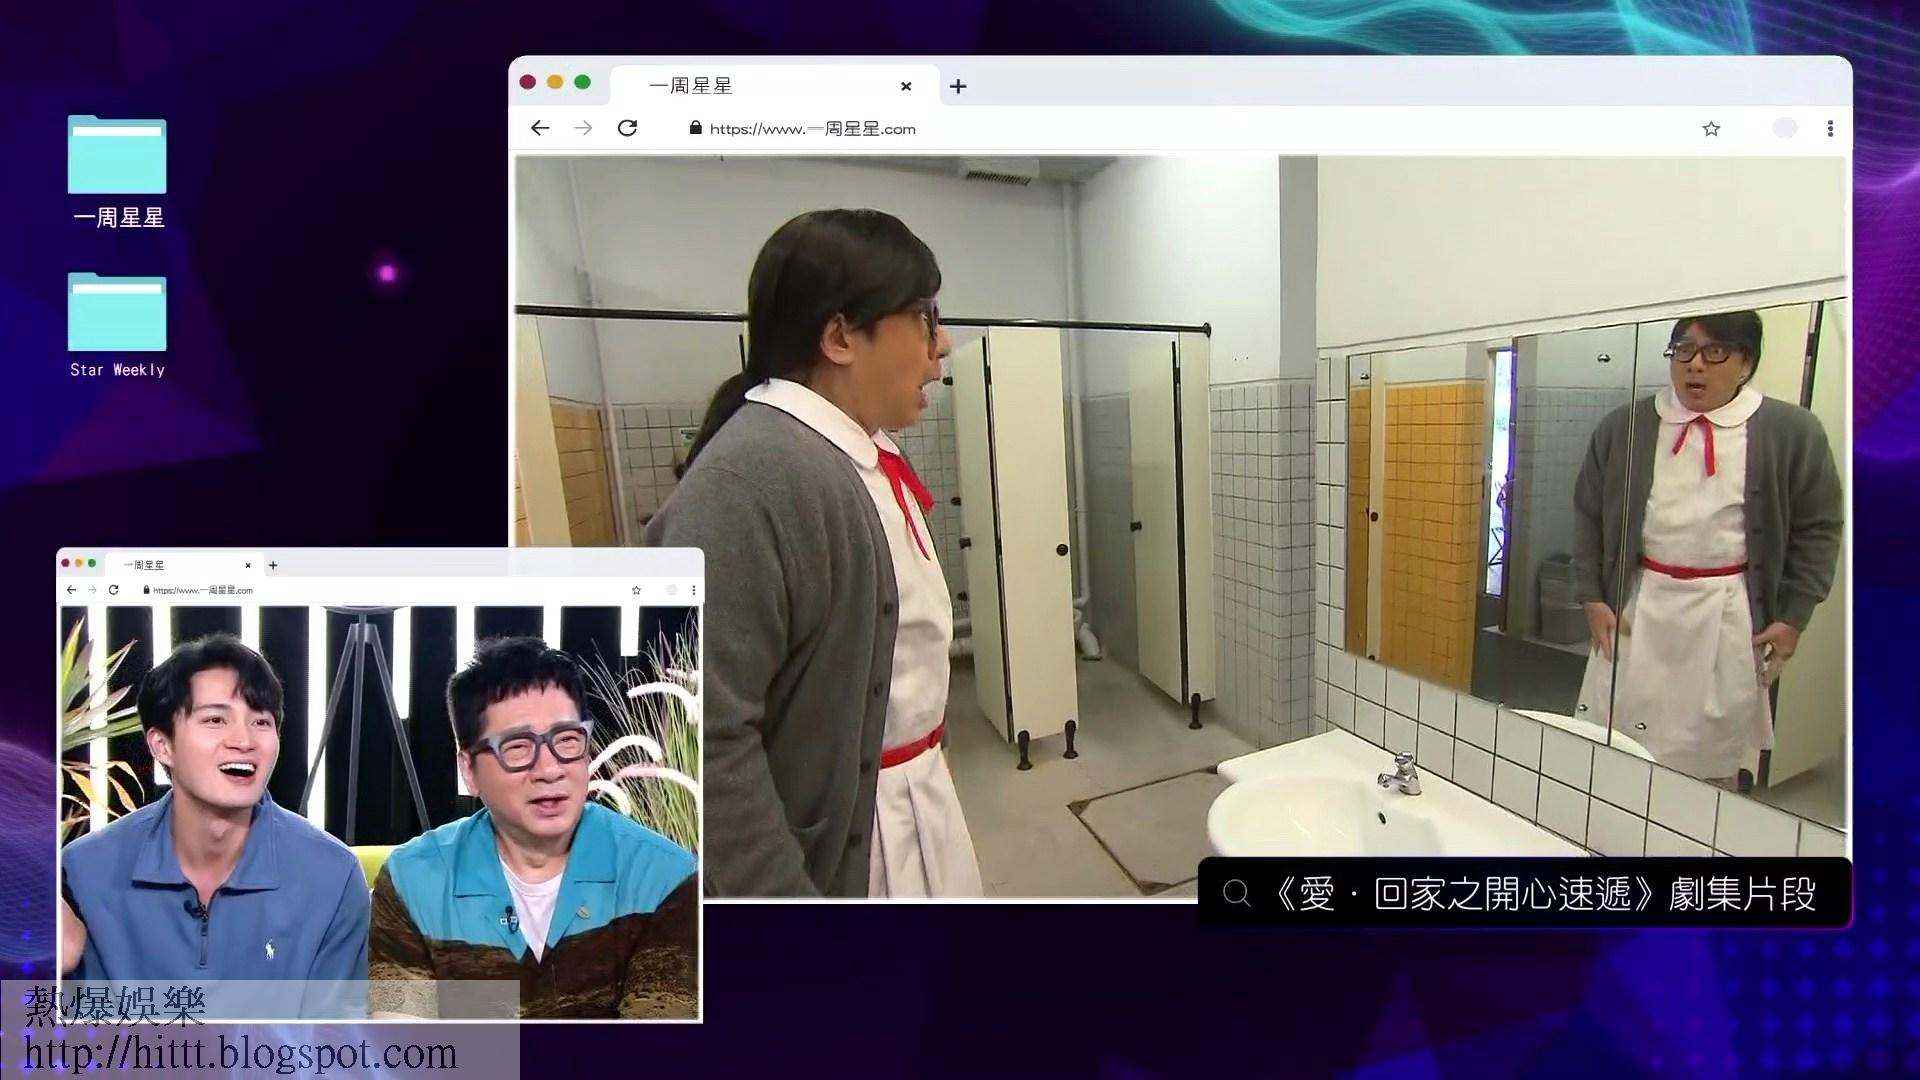Click the yellow minimize dot of the small browser
This screenshot has height=1080, width=1920.
79,563
